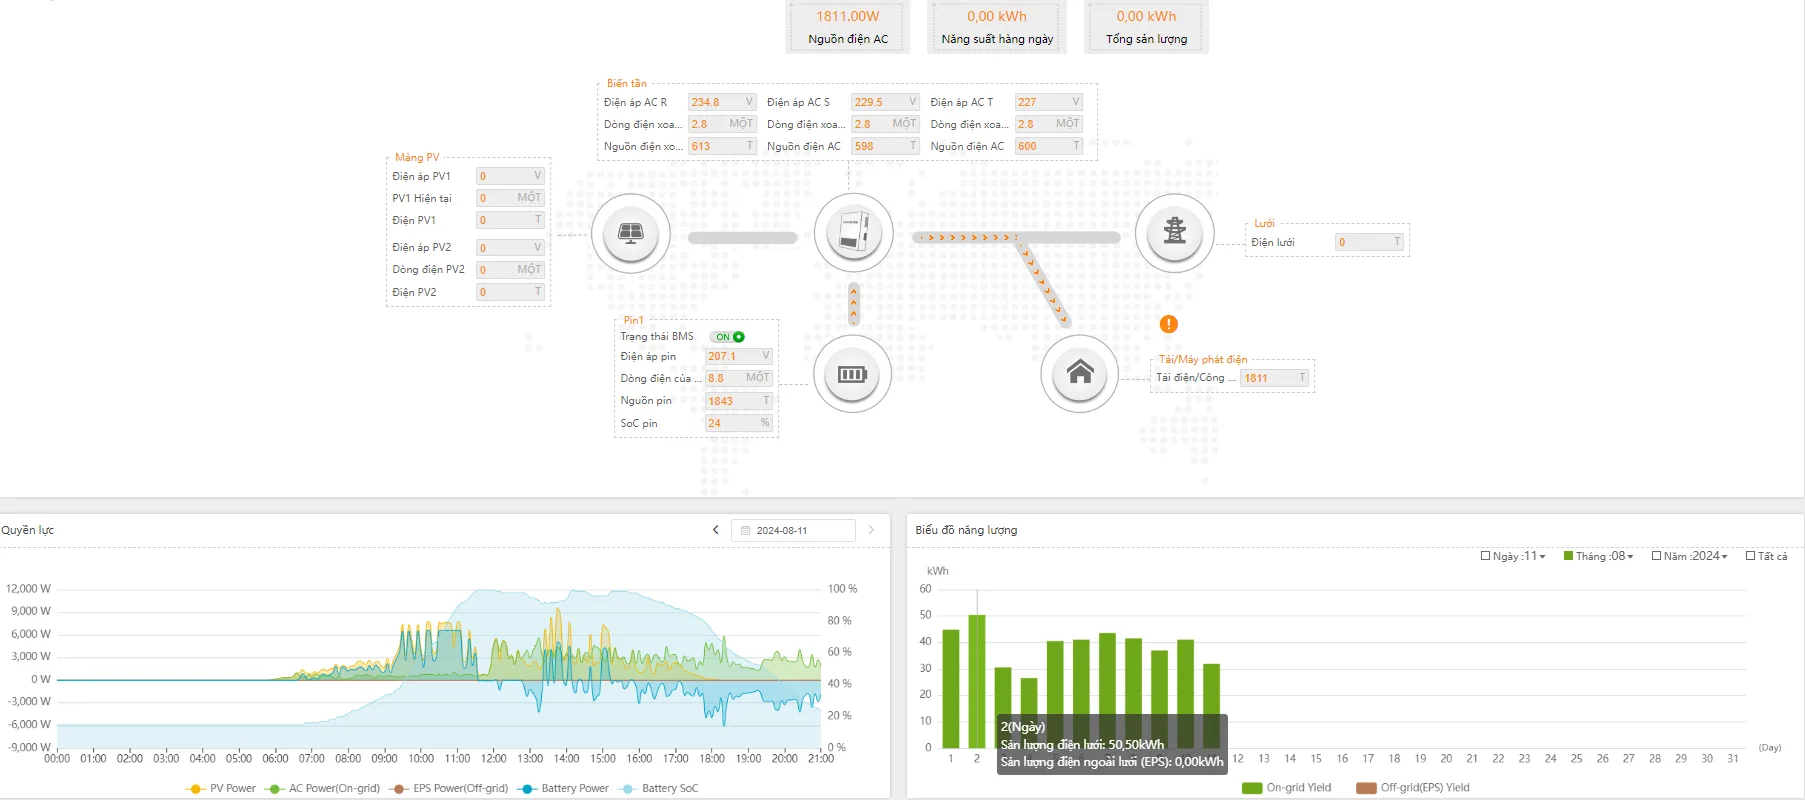Click the house load icon
The image size is (1805, 800).
point(1080,374)
